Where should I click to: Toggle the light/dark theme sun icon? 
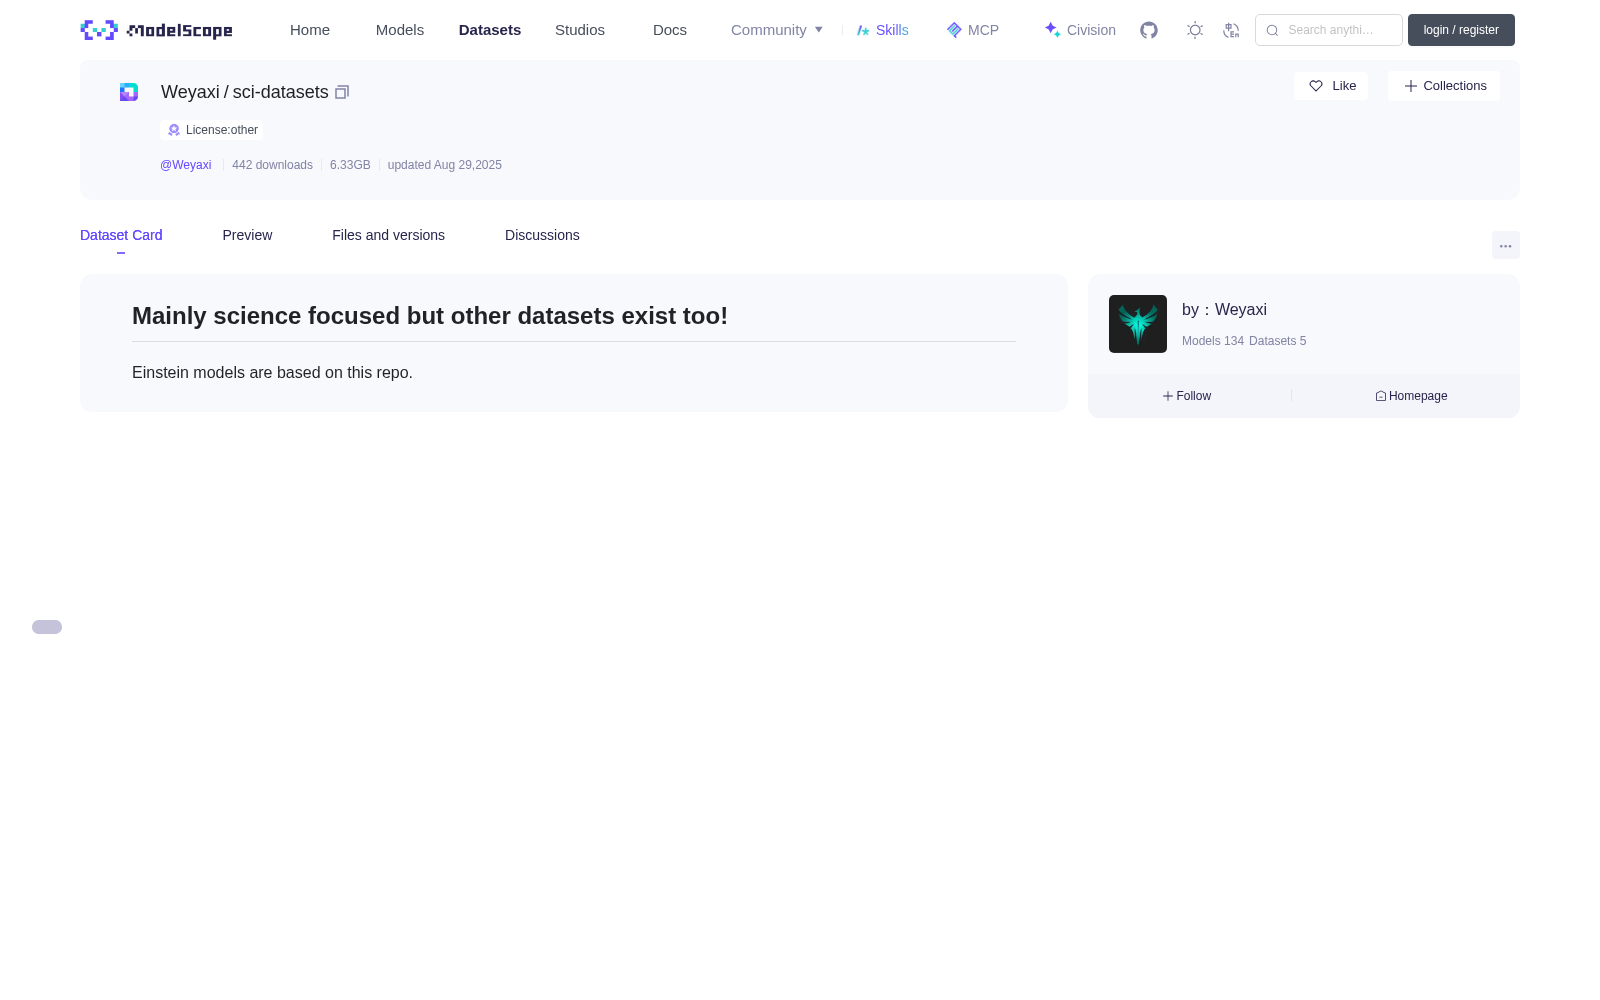(x=1195, y=30)
